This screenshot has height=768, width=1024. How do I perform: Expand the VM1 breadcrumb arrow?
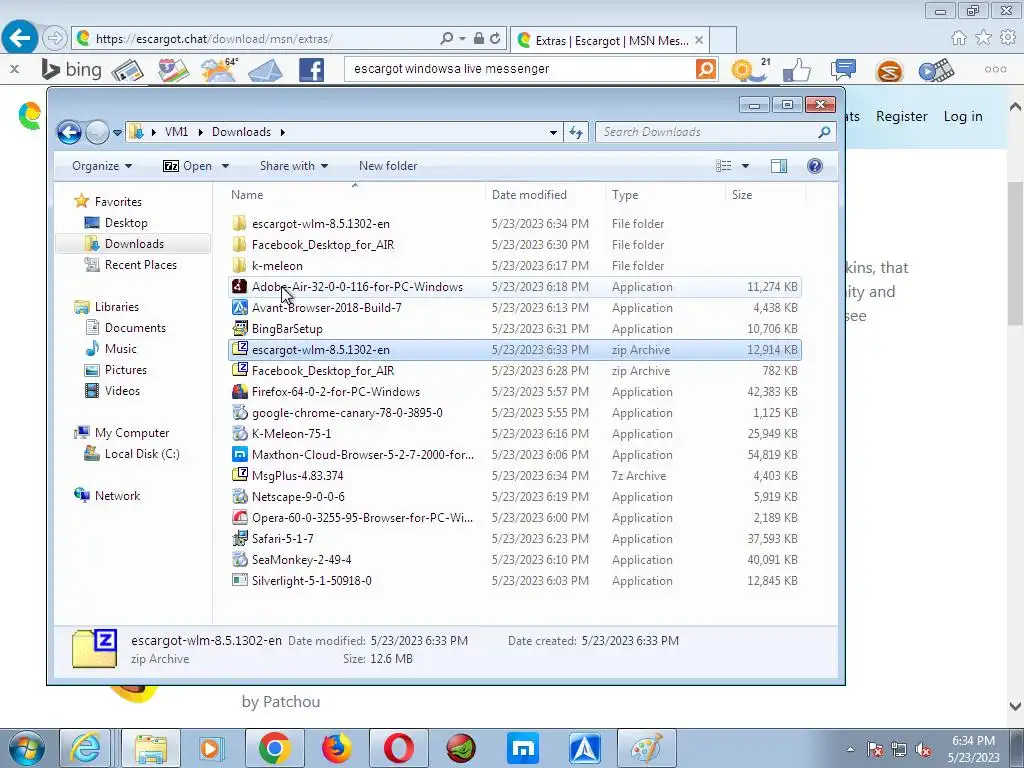click(200, 133)
